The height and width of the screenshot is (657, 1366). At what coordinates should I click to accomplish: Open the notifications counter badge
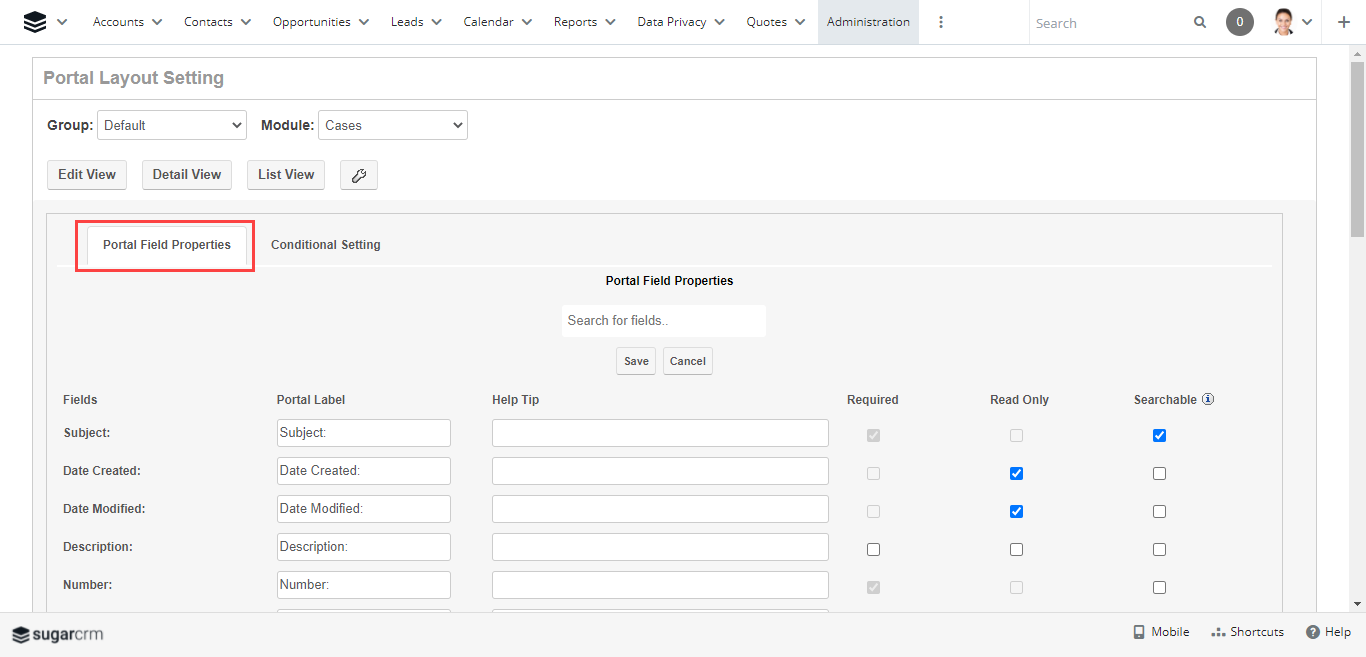(x=1239, y=22)
